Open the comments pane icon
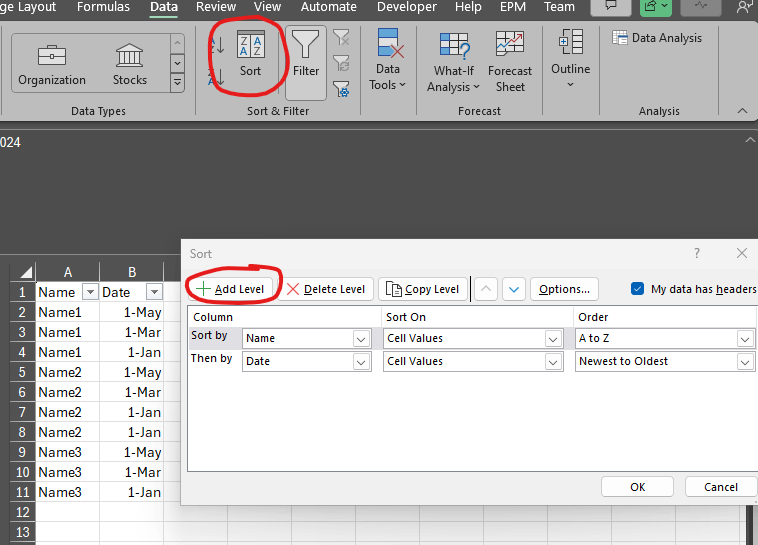Image resolution: width=758 pixels, height=545 pixels. (x=611, y=7)
